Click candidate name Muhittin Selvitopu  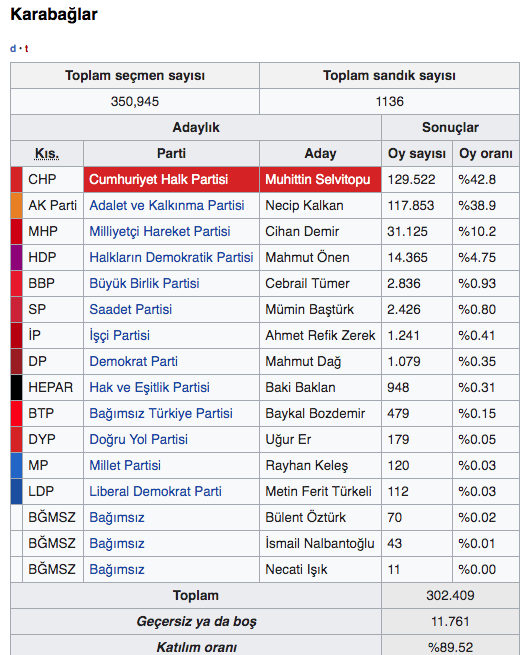coord(318,180)
